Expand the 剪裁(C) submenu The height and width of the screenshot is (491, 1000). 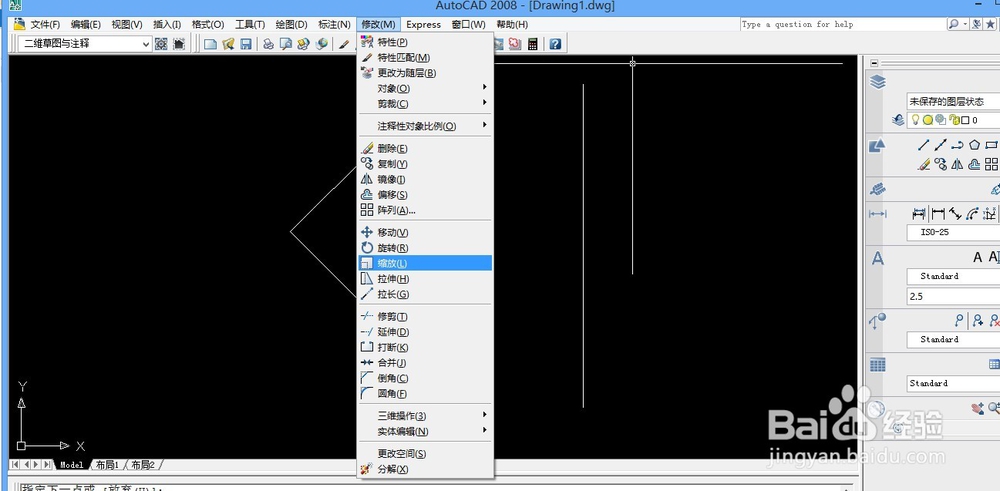pyautogui.click(x=425, y=103)
